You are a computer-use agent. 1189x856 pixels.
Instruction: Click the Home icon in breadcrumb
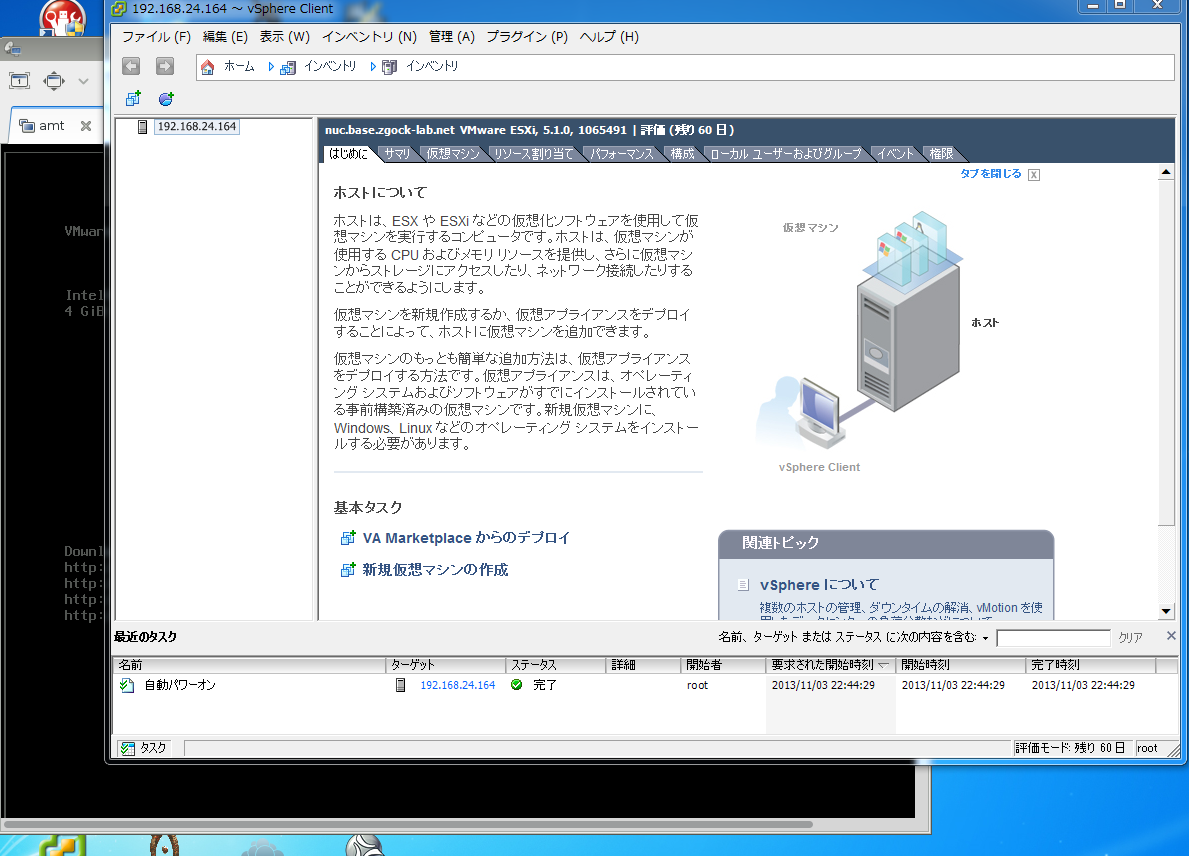point(208,67)
